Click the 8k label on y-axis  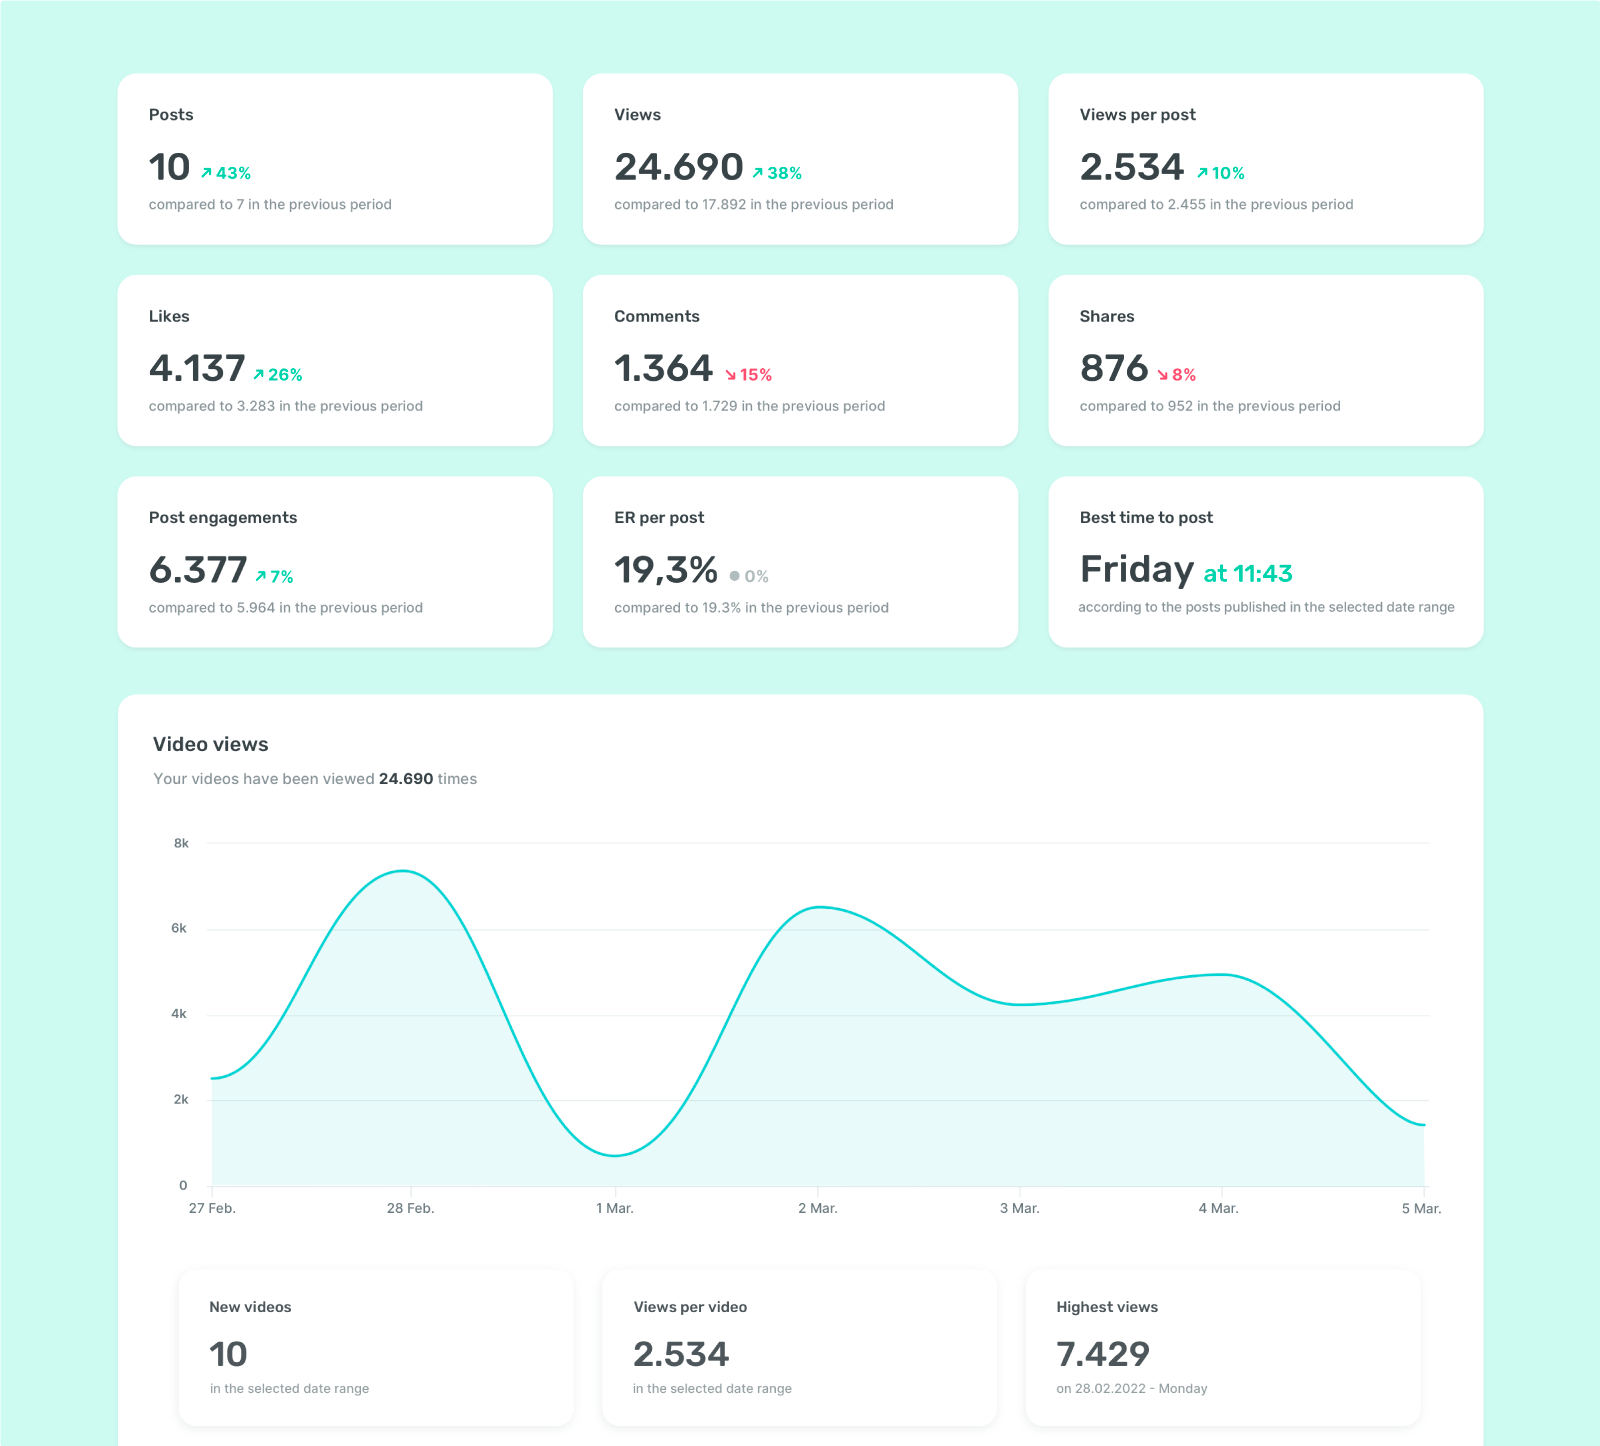(x=181, y=843)
